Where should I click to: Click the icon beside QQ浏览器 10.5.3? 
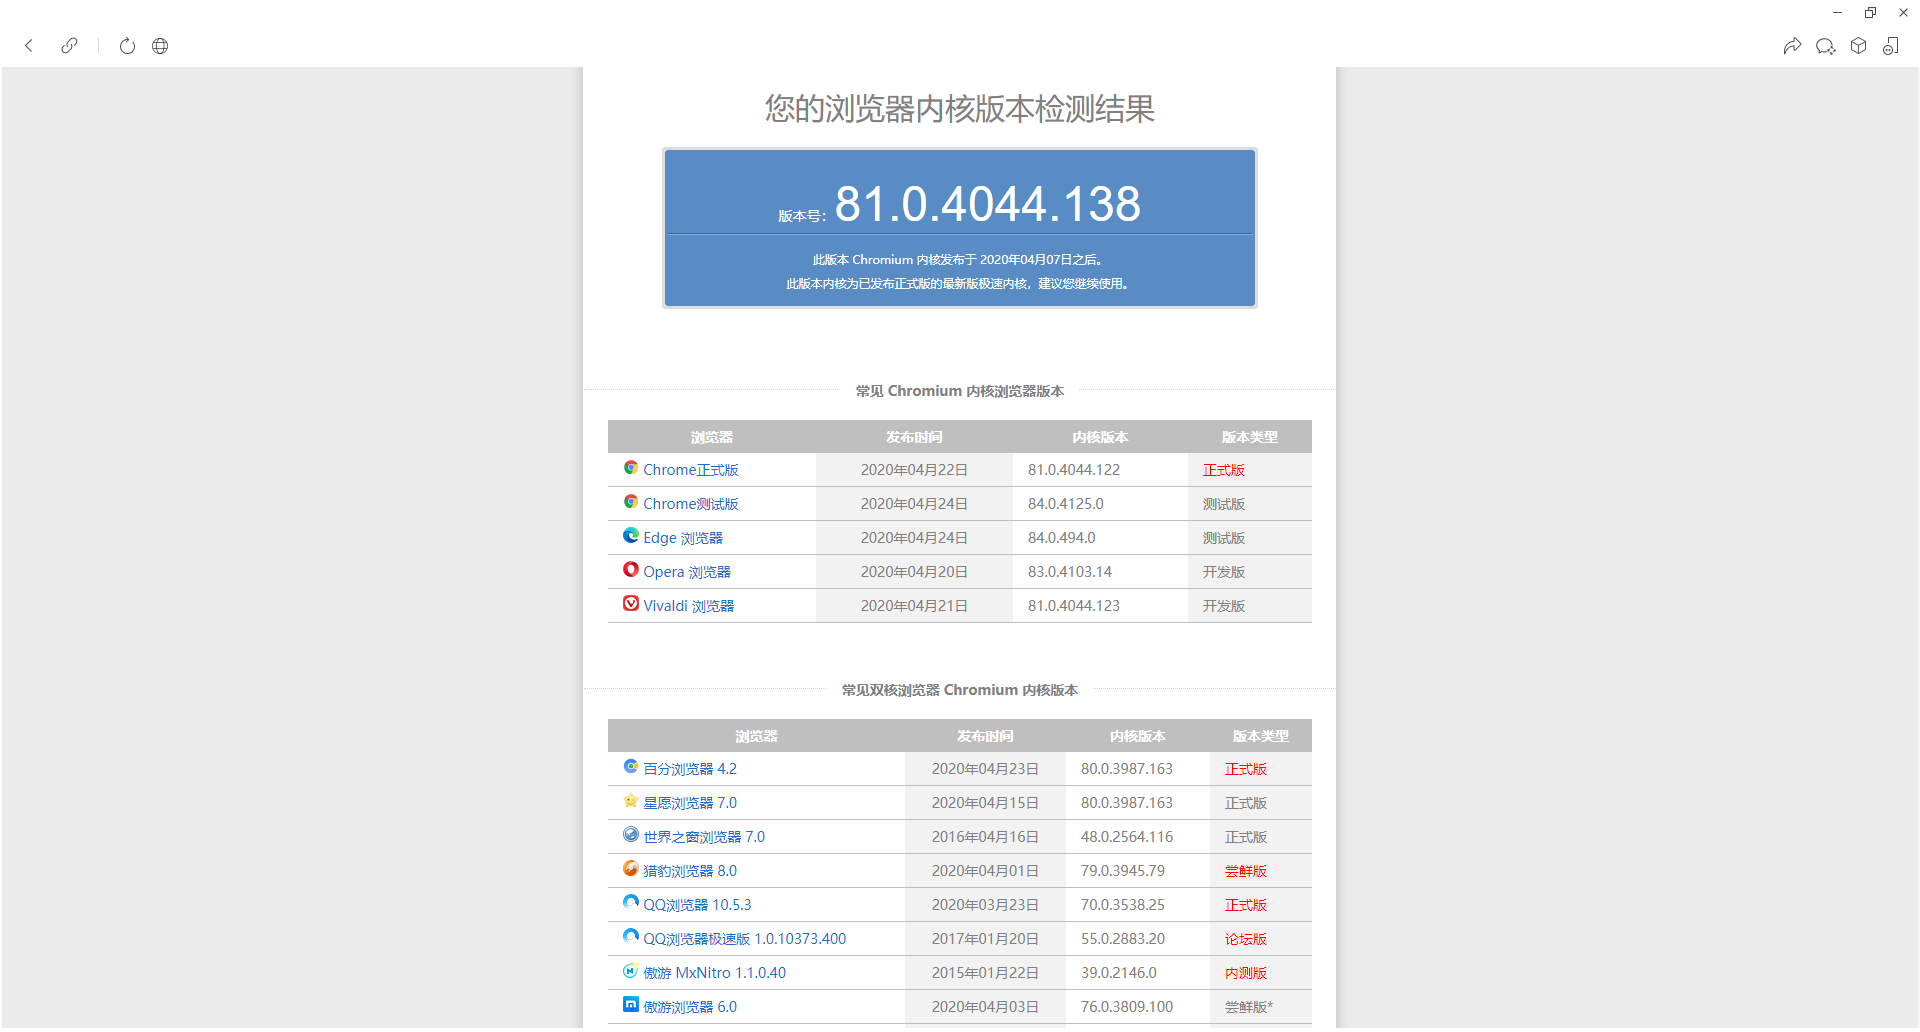[631, 903]
